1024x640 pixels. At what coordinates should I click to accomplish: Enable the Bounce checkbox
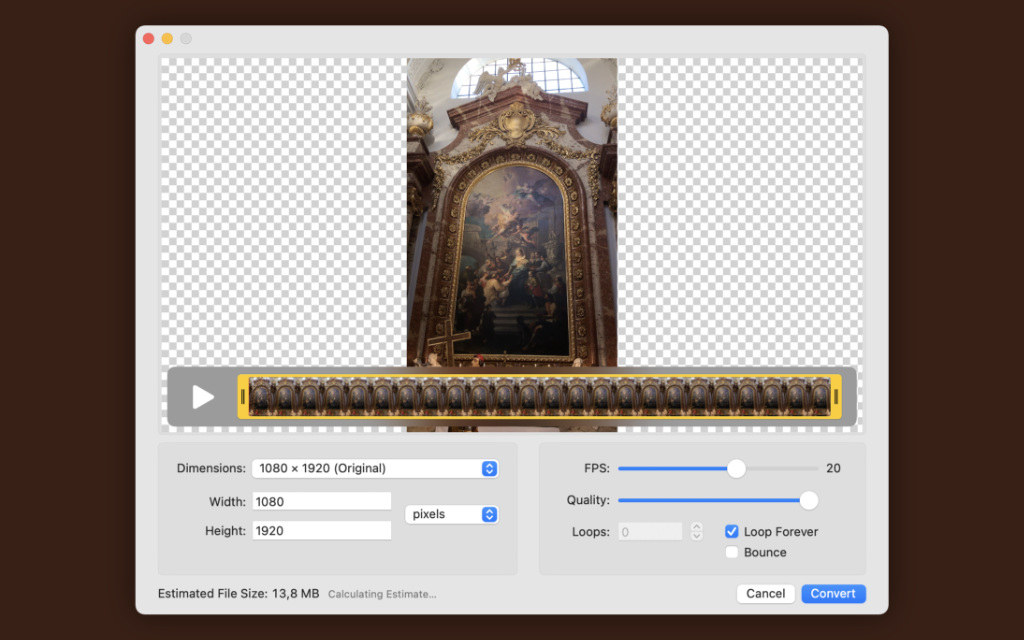(x=732, y=552)
